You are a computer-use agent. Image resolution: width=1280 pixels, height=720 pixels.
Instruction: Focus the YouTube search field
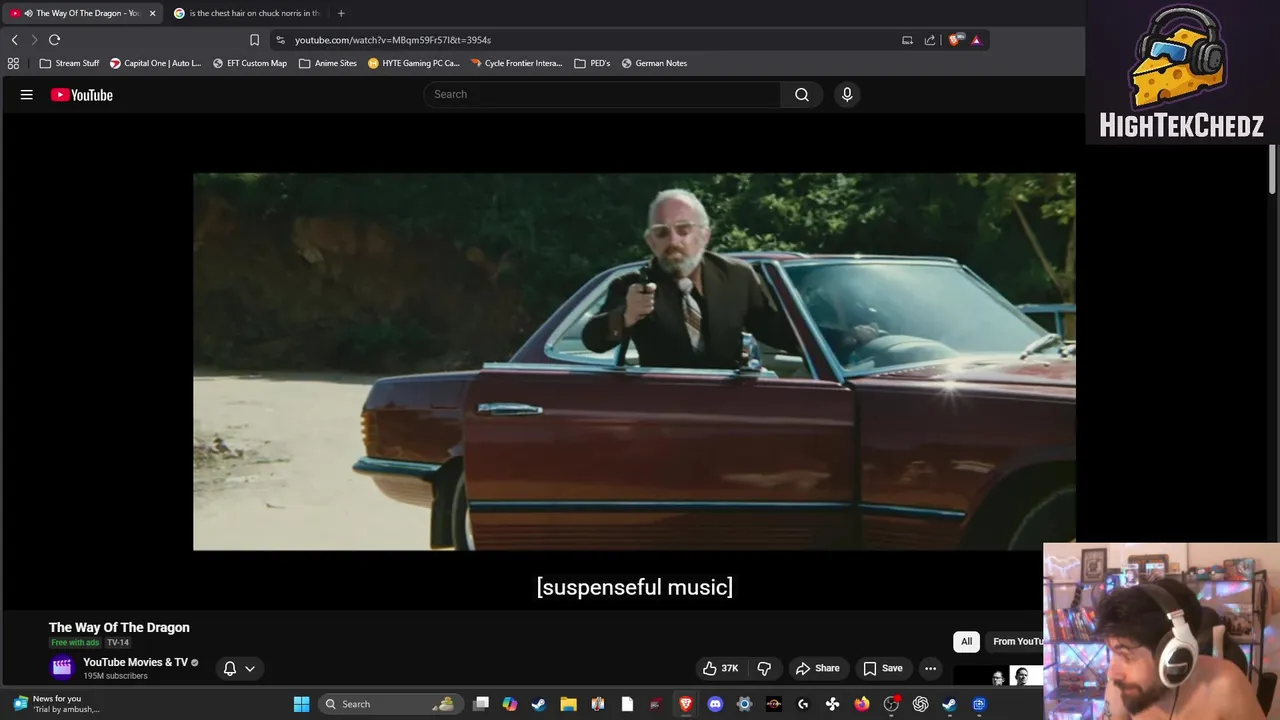tap(603, 94)
